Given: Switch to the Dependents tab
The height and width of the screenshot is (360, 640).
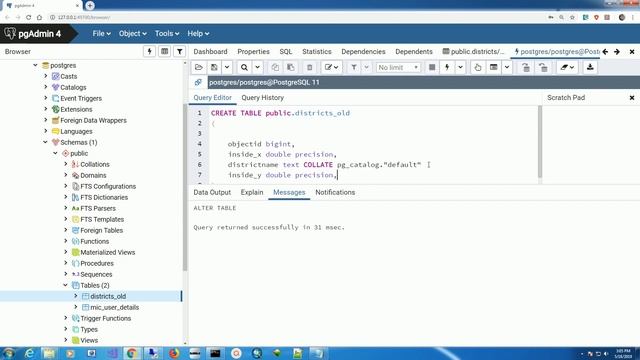Looking at the screenshot, I should pyautogui.click(x=414, y=51).
